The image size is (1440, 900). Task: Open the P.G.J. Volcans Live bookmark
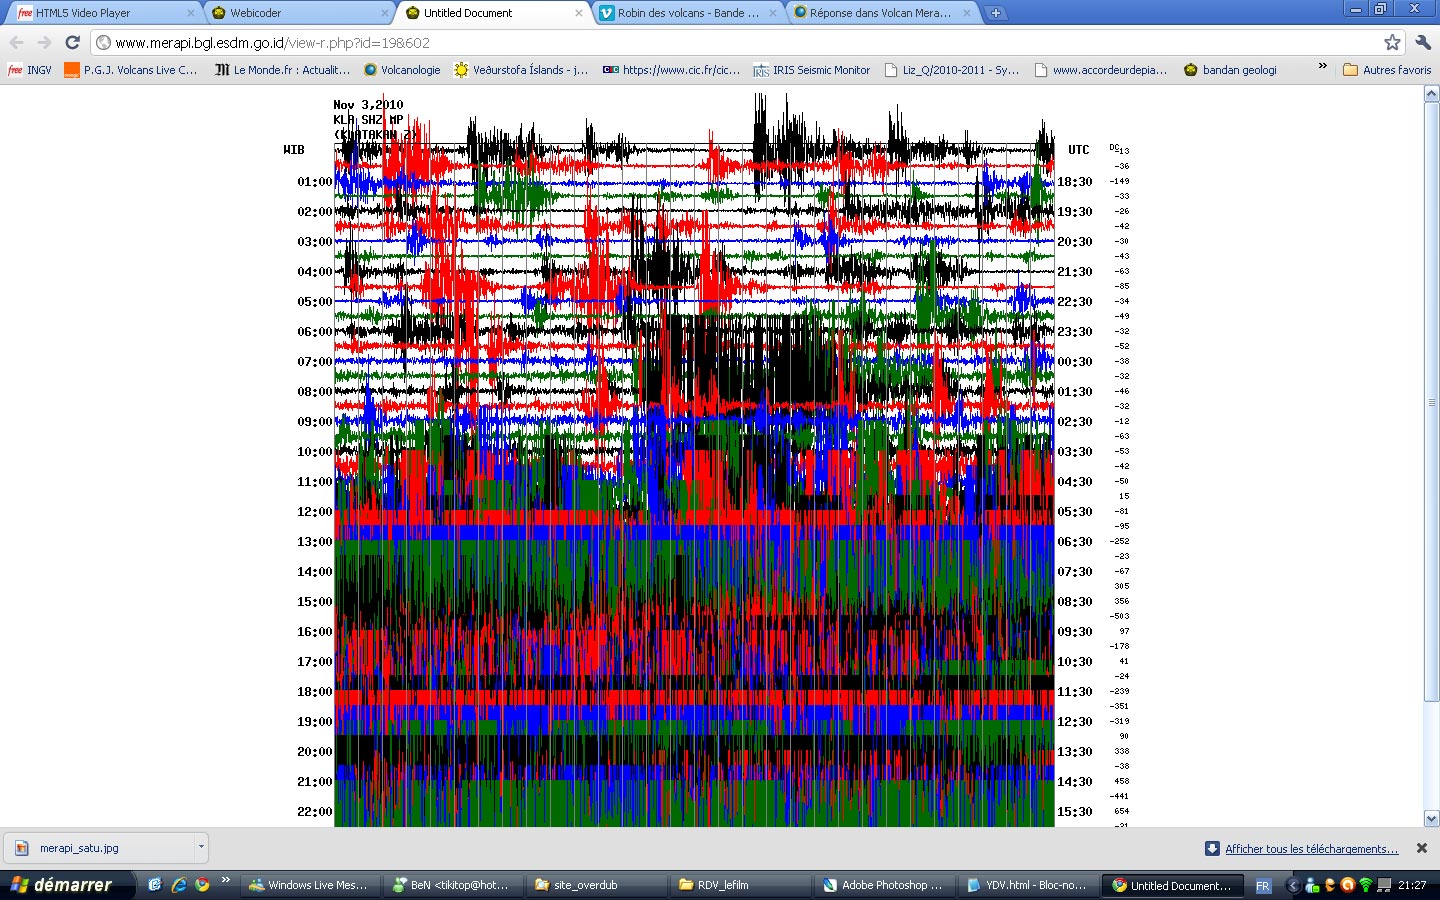click(x=131, y=70)
